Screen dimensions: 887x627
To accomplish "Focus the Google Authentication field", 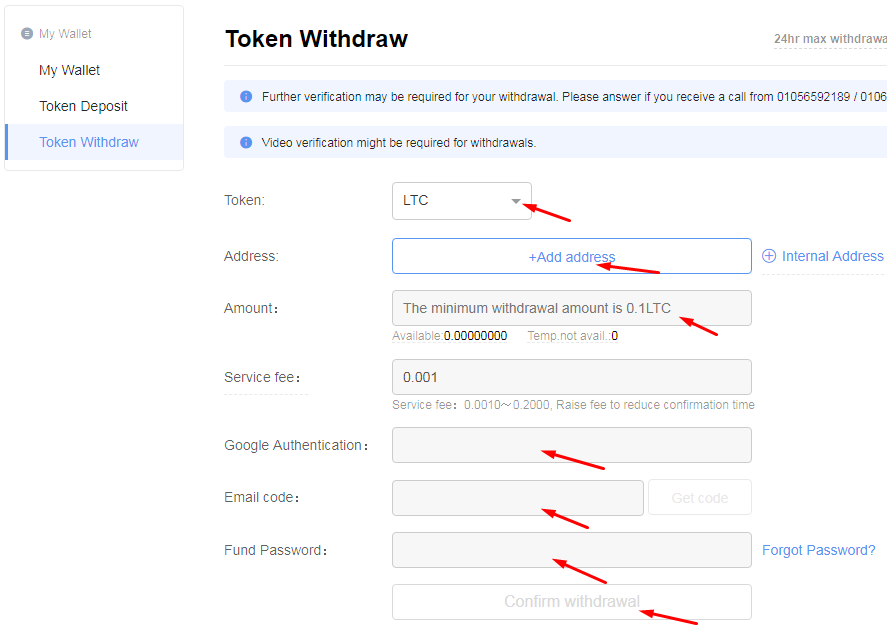I will [x=571, y=445].
